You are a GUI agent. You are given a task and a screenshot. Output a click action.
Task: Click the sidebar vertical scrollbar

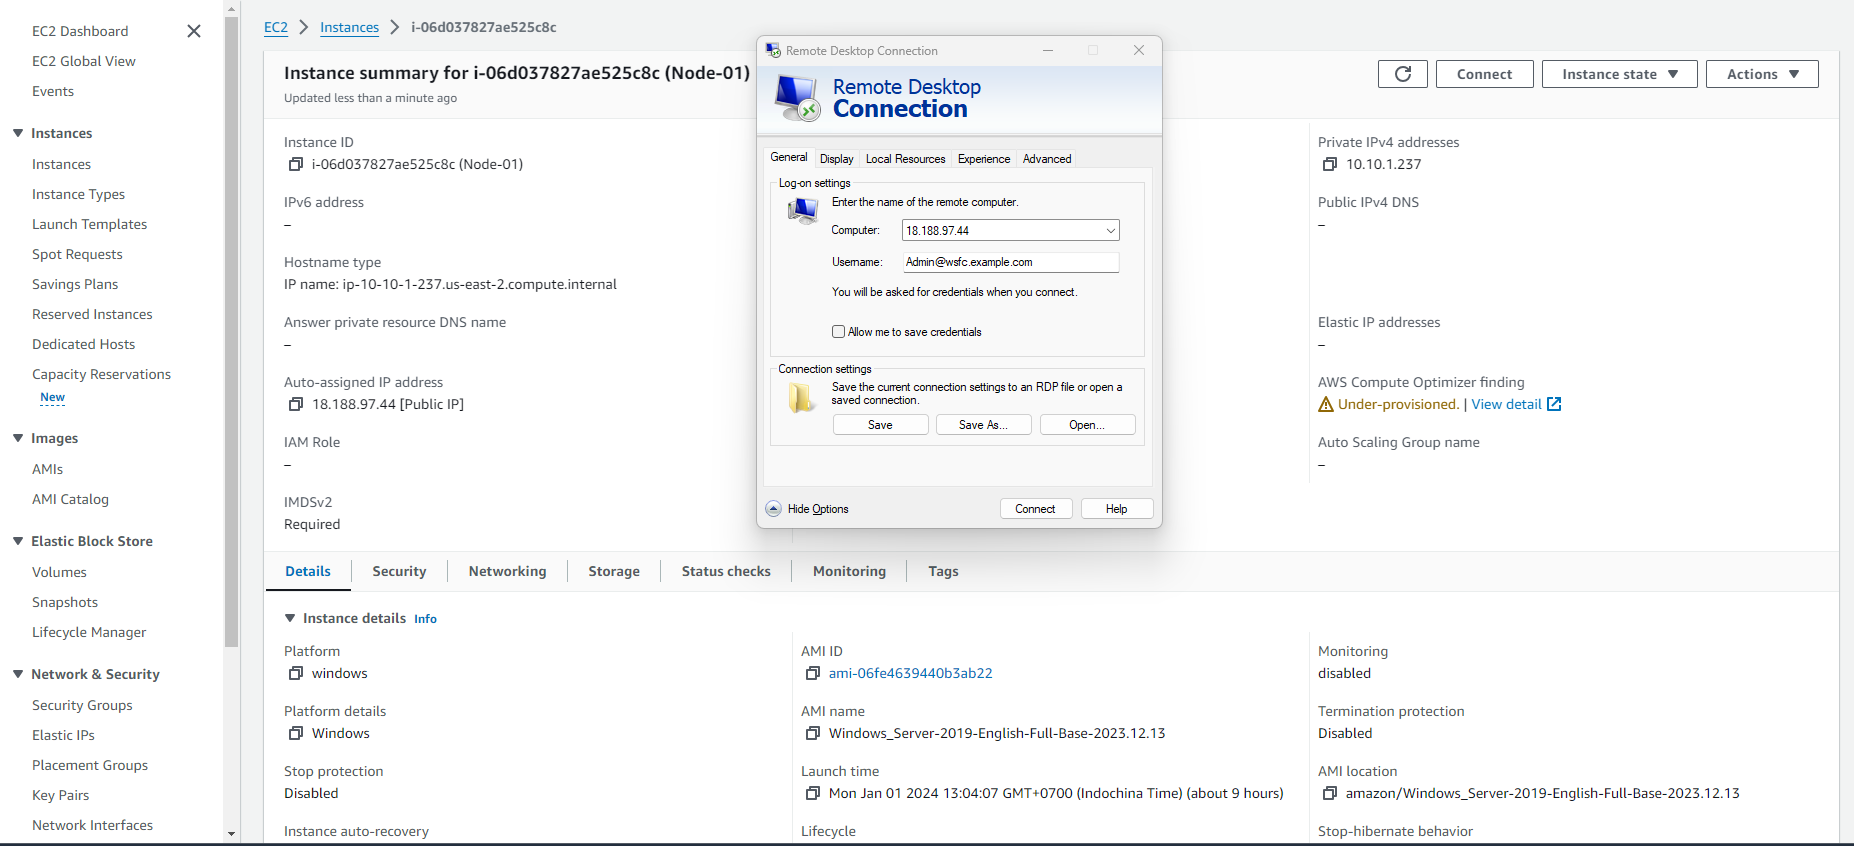(232, 330)
